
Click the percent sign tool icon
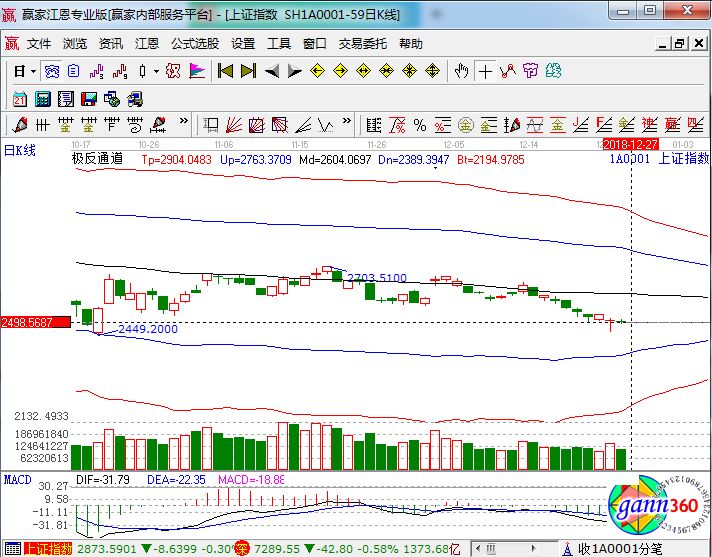[420, 125]
